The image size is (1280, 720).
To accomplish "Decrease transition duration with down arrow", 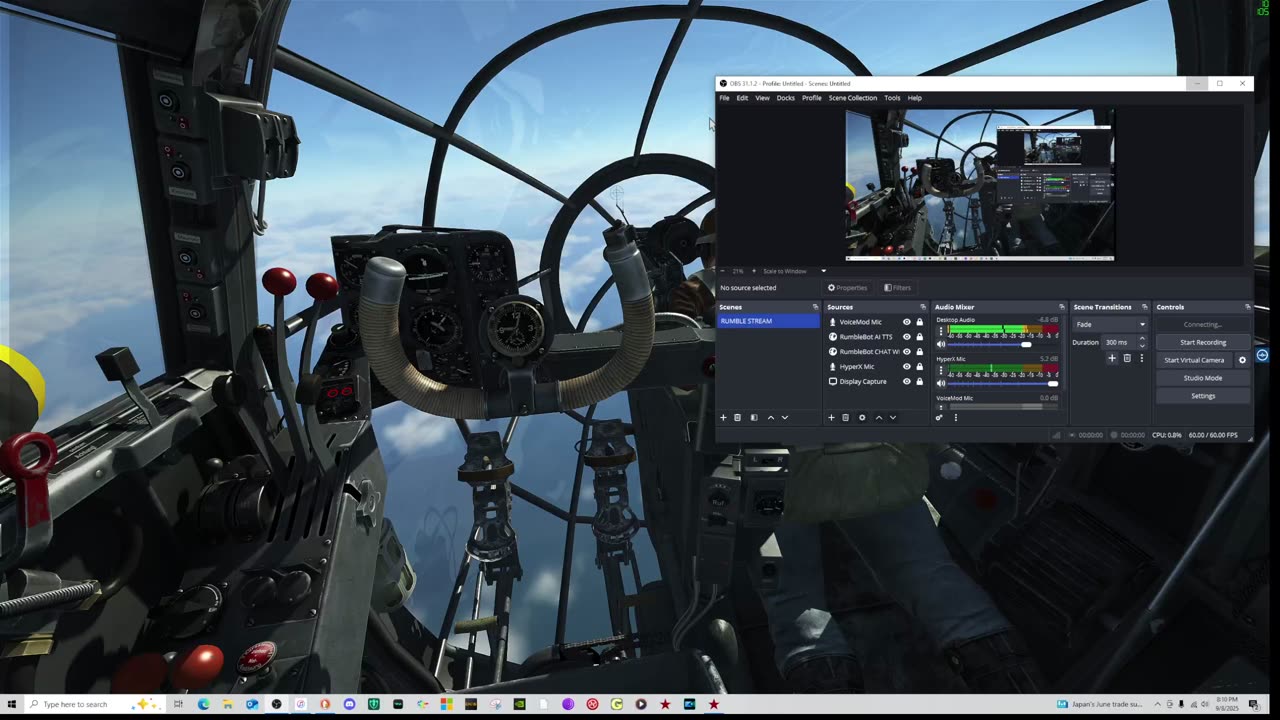I will [x=1142, y=346].
